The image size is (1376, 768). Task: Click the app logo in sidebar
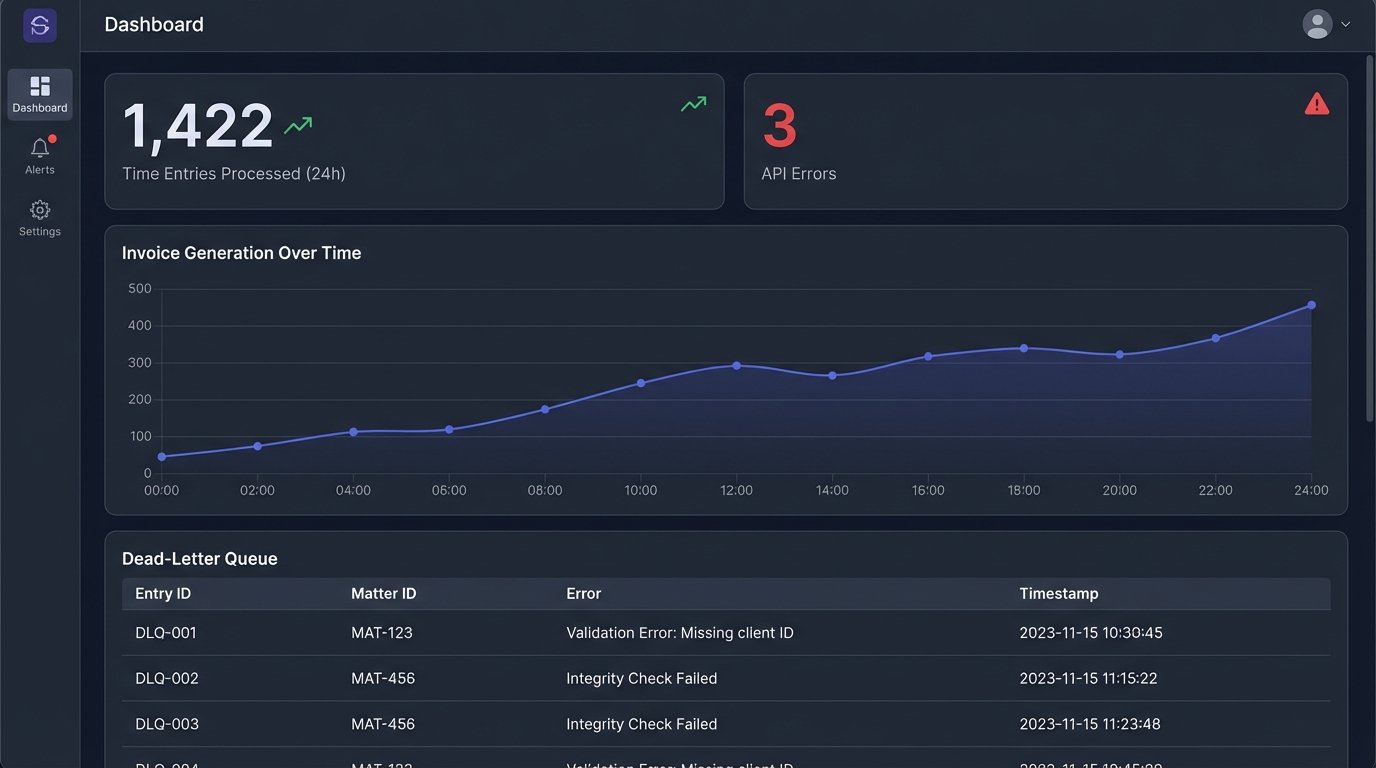(x=40, y=26)
